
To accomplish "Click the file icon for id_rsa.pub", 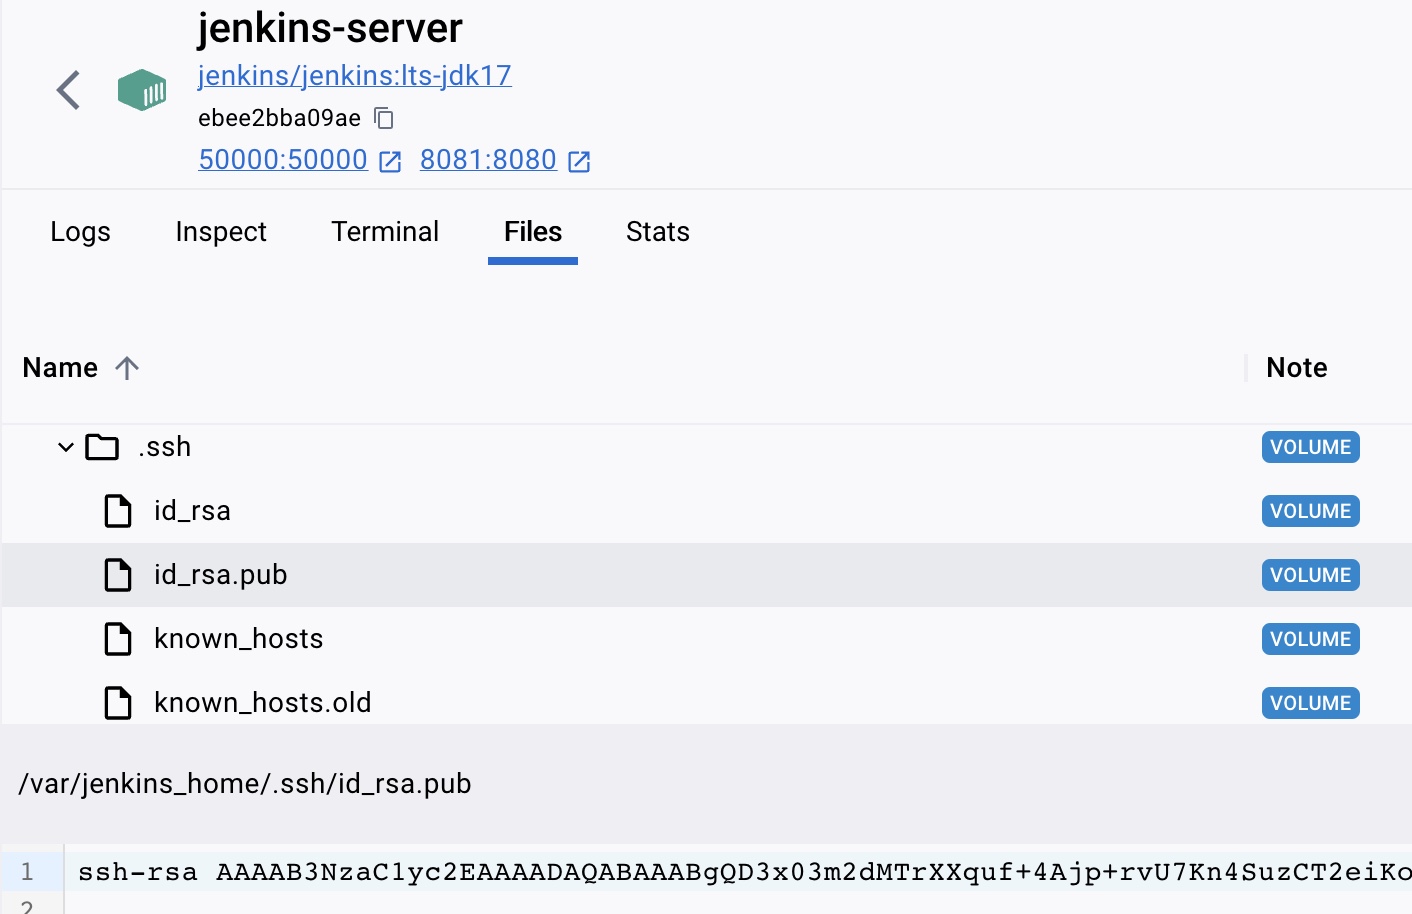I will (118, 575).
